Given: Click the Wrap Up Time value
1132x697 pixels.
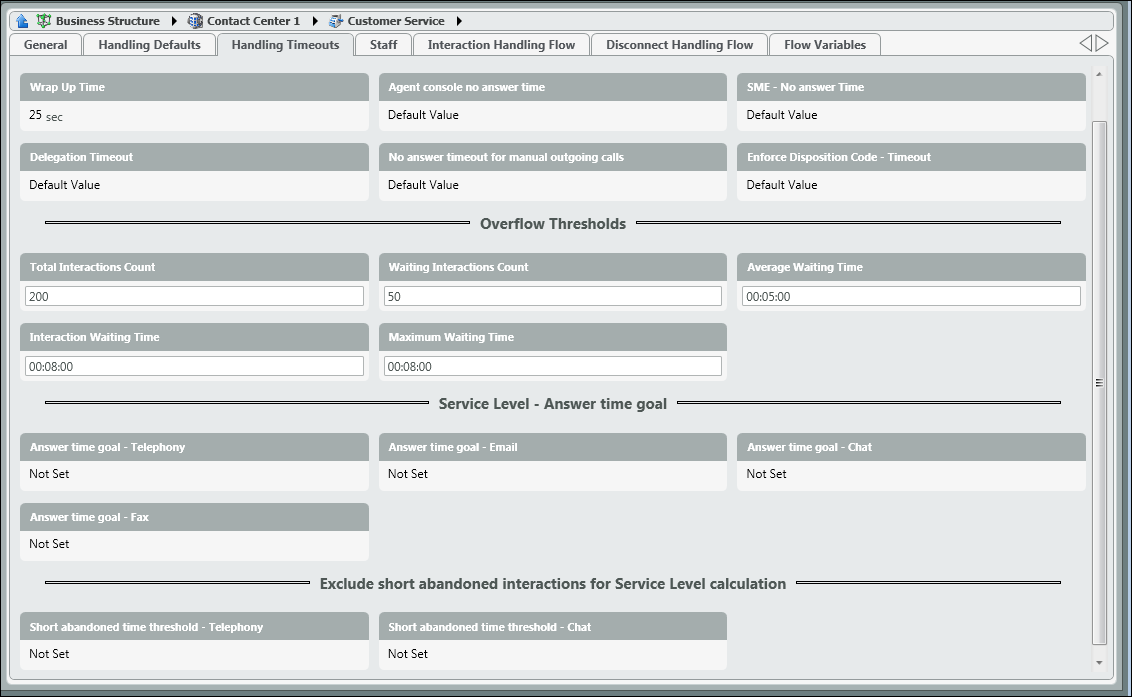Looking at the screenshot, I should point(45,116).
